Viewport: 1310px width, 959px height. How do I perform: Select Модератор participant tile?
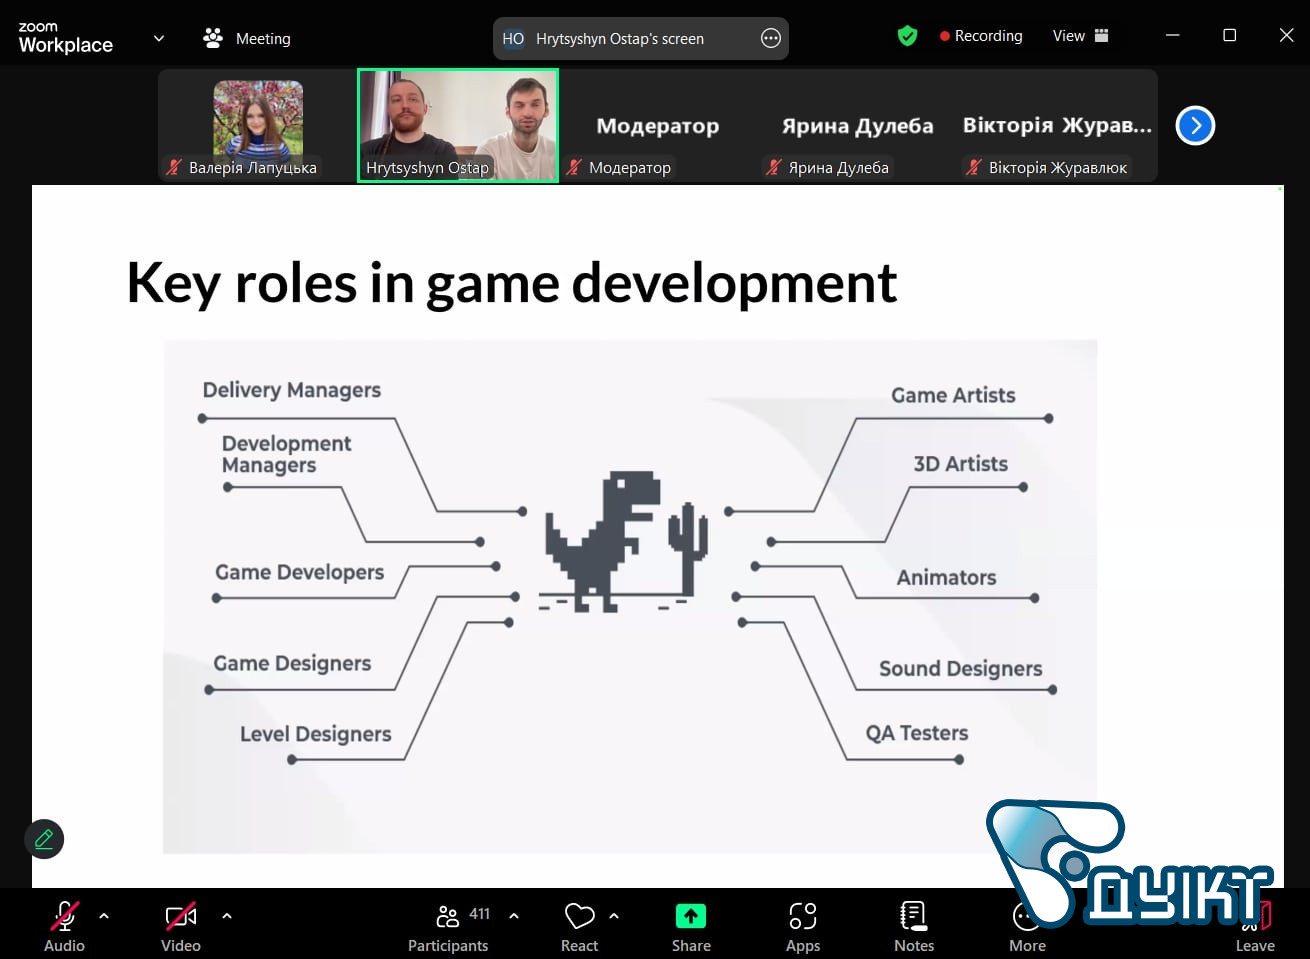point(658,126)
